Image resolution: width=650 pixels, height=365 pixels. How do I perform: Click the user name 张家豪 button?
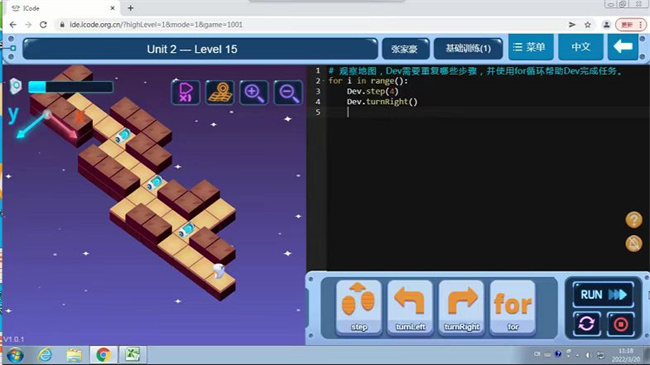pos(405,49)
